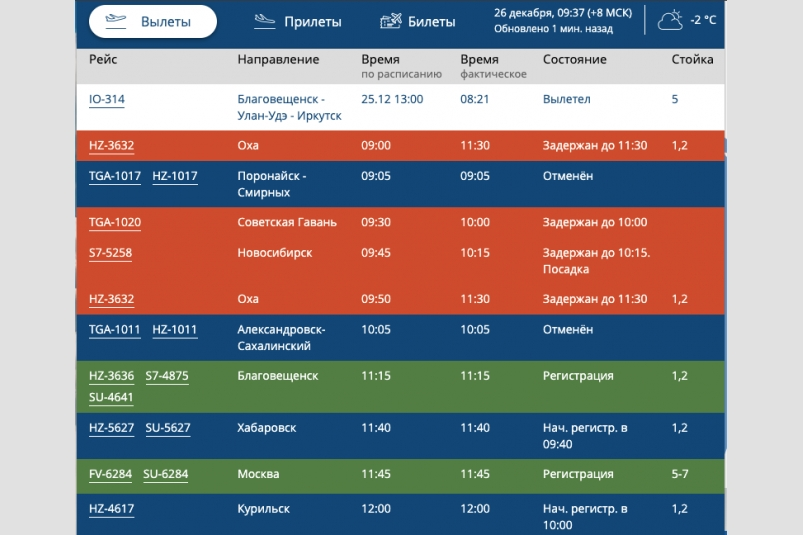Open flight TGA-1020 to Советская Гавань
Screen dimensions: 803x535
click(115, 223)
